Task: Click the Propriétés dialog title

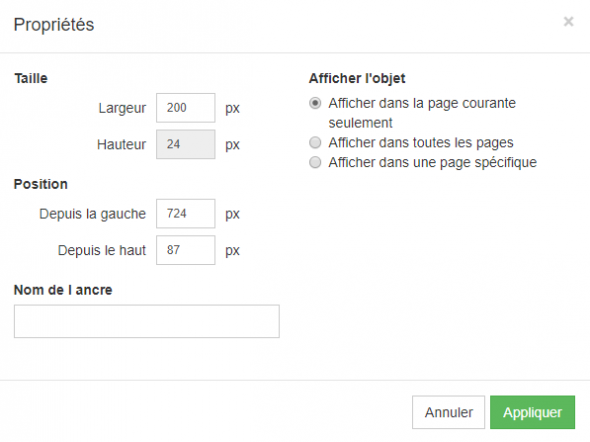Action: 54,25
